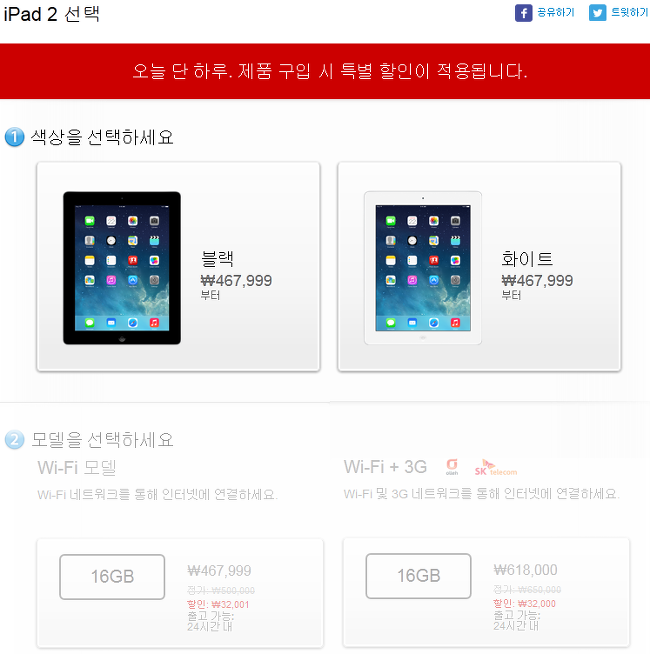Click the olleh carrier logo
Screen dimensions: 650x654
[452, 467]
